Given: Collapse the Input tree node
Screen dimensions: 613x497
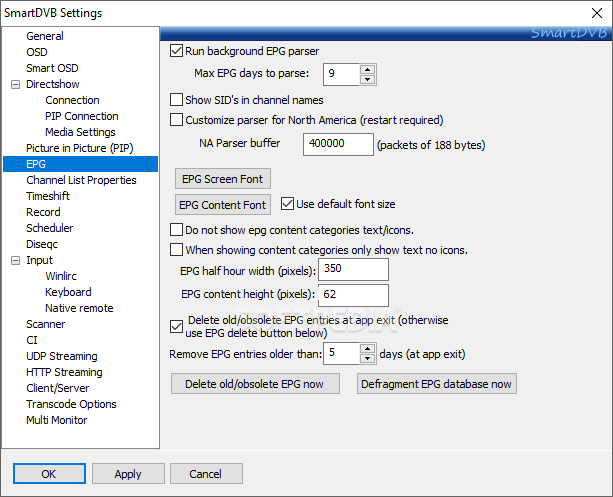Looking at the screenshot, I should point(15,260).
